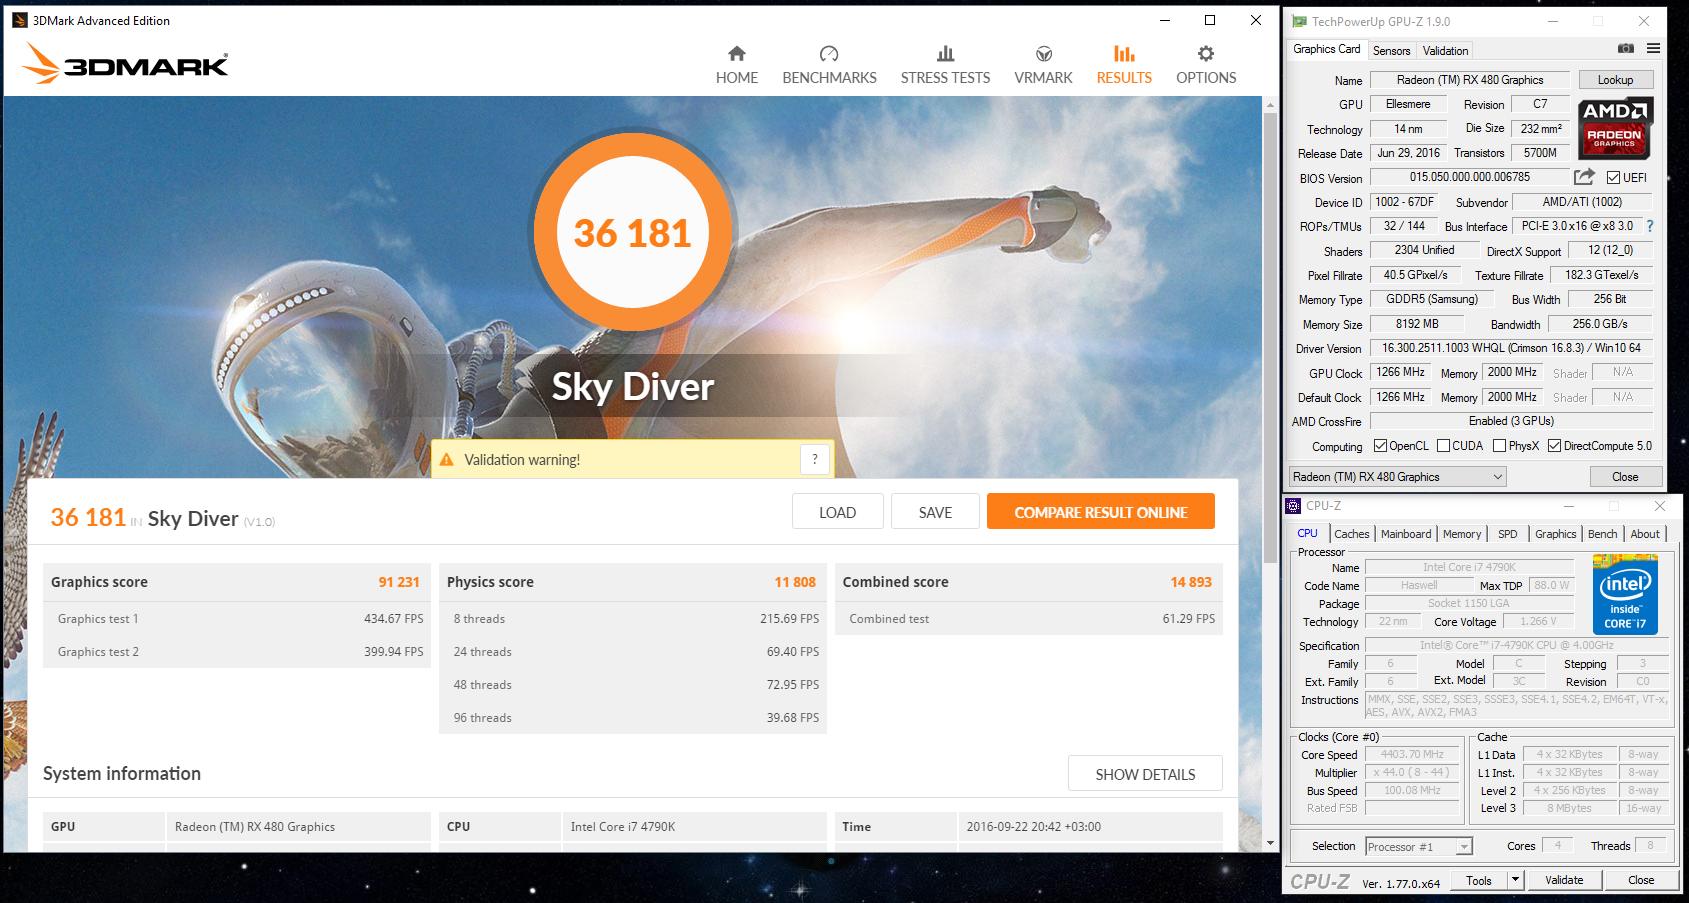Click the 3DMark logo
The width and height of the screenshot is (1689, 903).
[125, 63]
